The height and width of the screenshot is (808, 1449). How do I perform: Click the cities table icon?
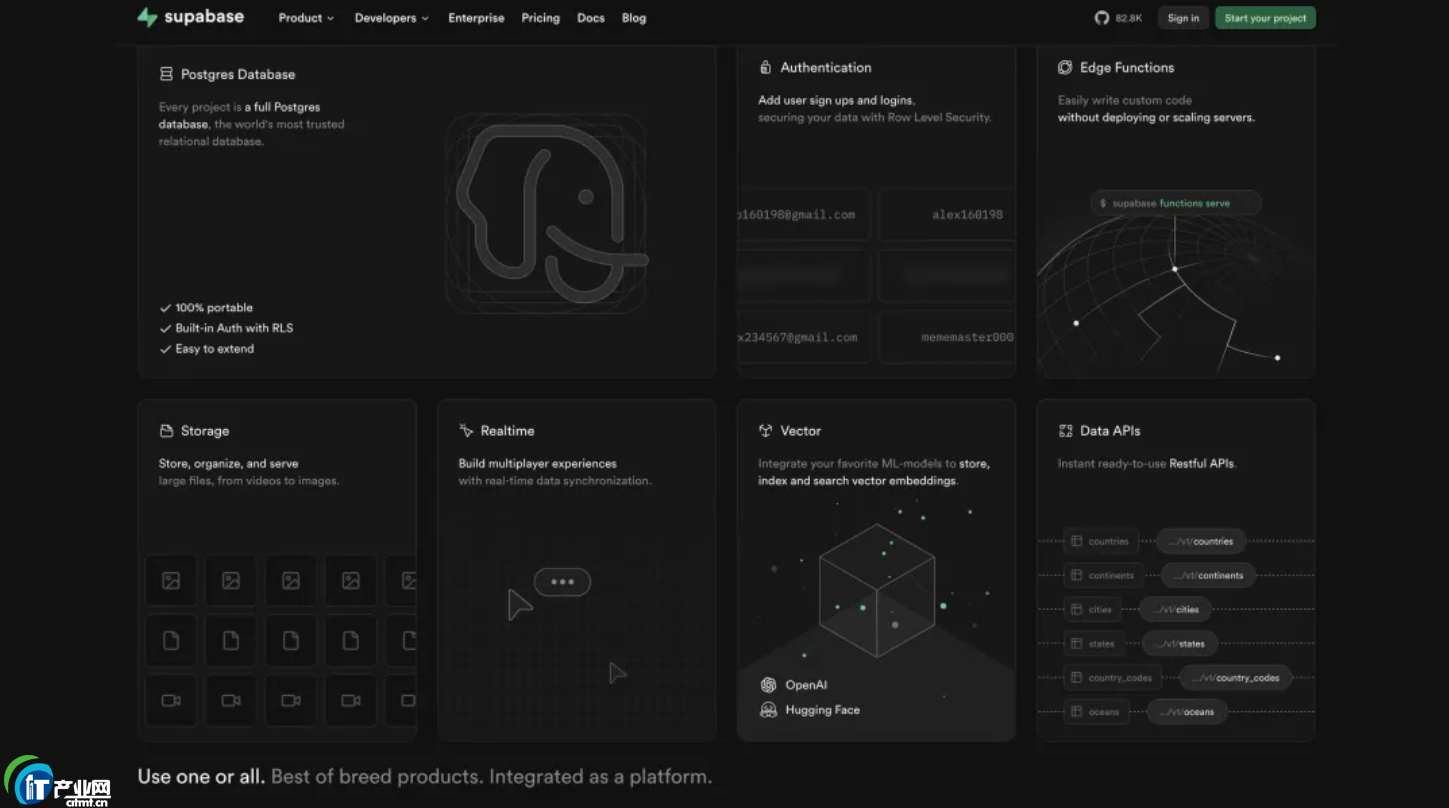1077,609
